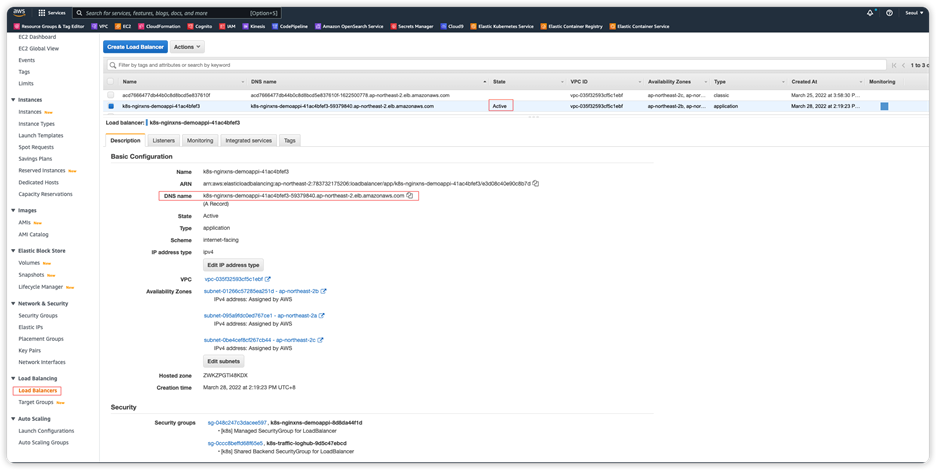
Task: Switch to the Integrated services tab
Action: 248,140
